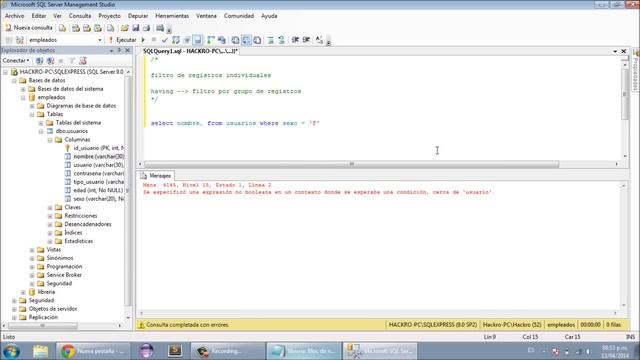Open Google Chrome from the taskbar
Image resolution: width=640 pixels, height=360 pixels.
coord(93,351)
